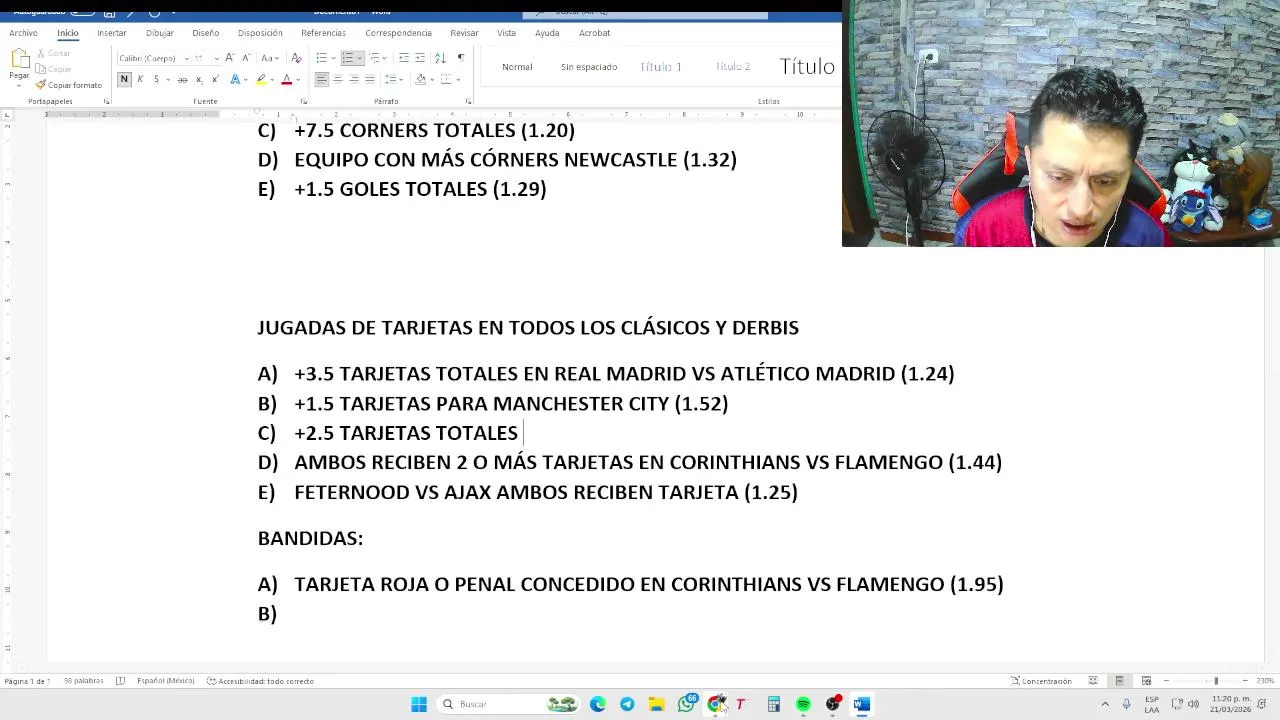Open the Archivo menu
This screenshot has height=720, width=1280.
tap(23, 33)
